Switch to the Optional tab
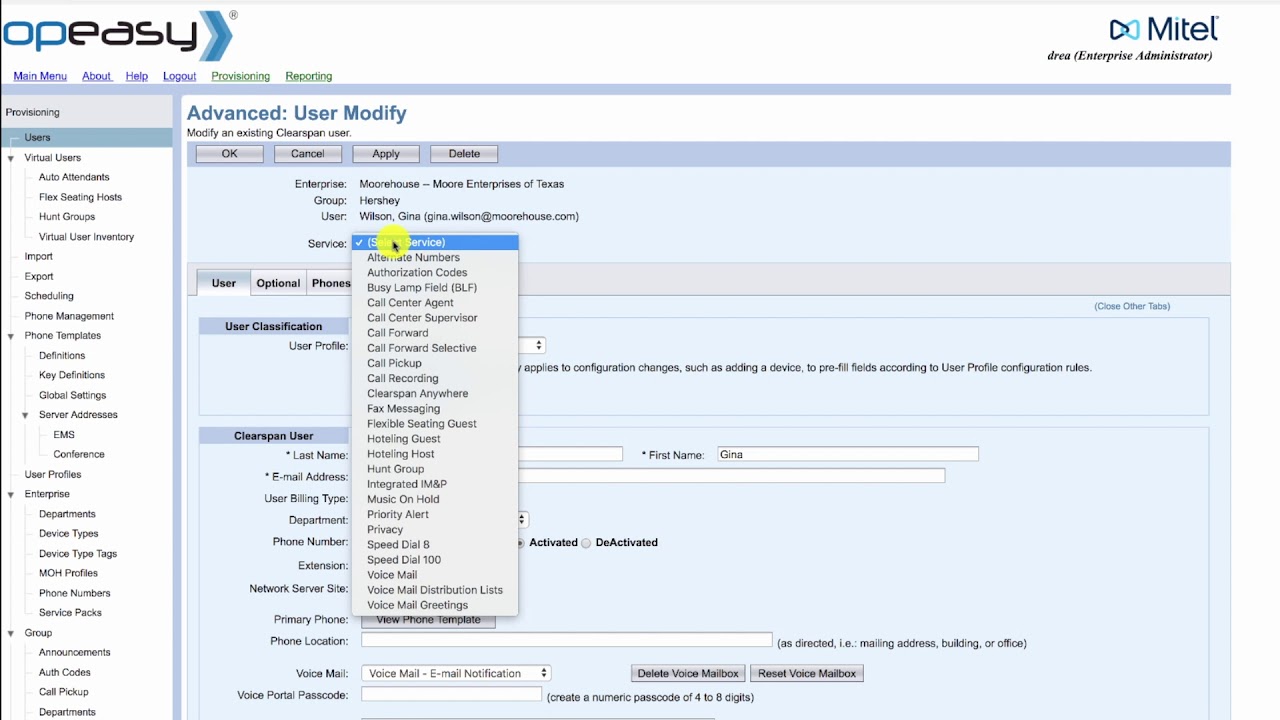The height and width of the screenshot is (720, 1280). coord(278,283)
